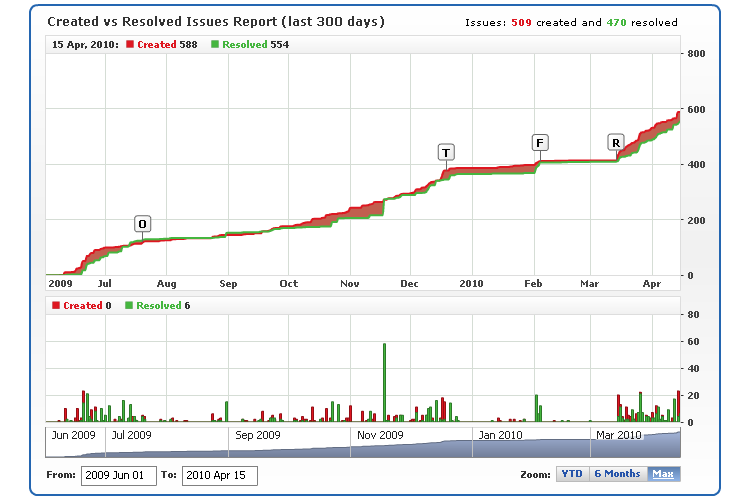Click green Resolved swatch in top legend
750x500 pixels.
pos(215,45)
